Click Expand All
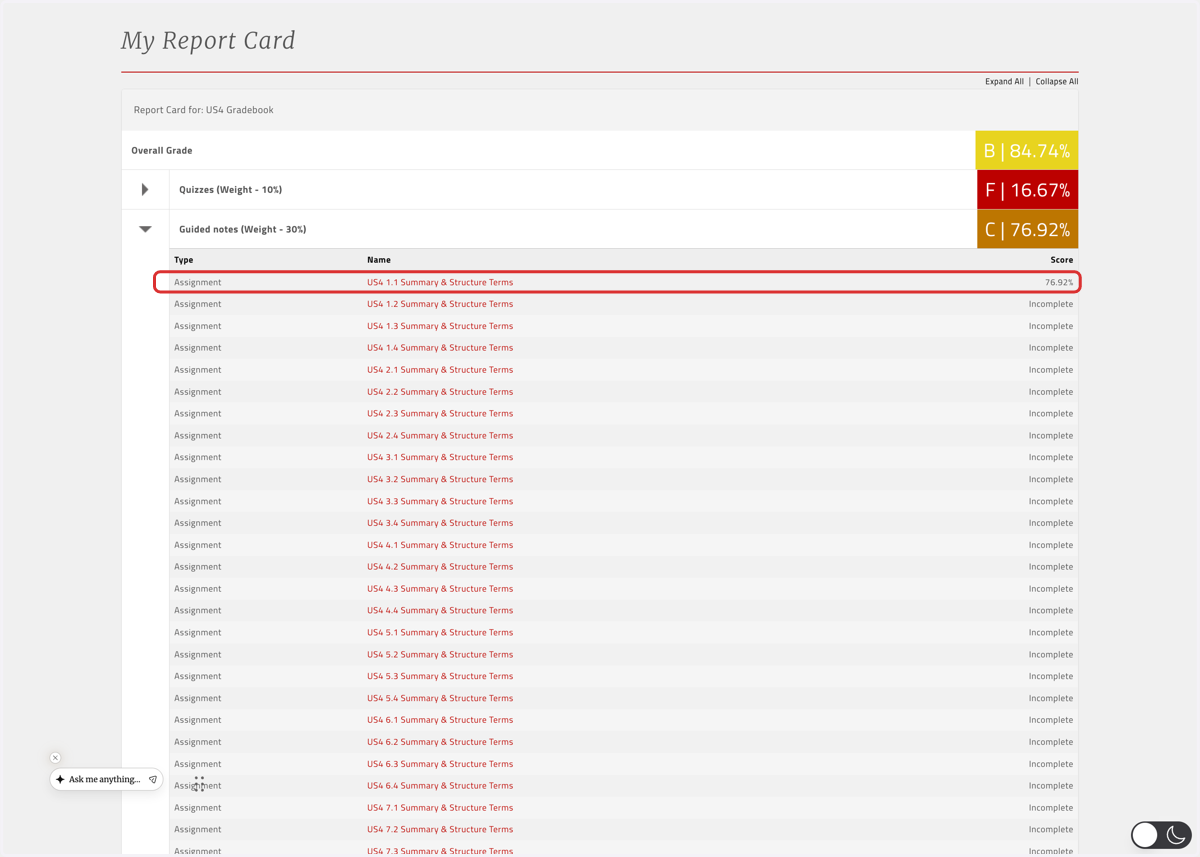 [1004, 82]
